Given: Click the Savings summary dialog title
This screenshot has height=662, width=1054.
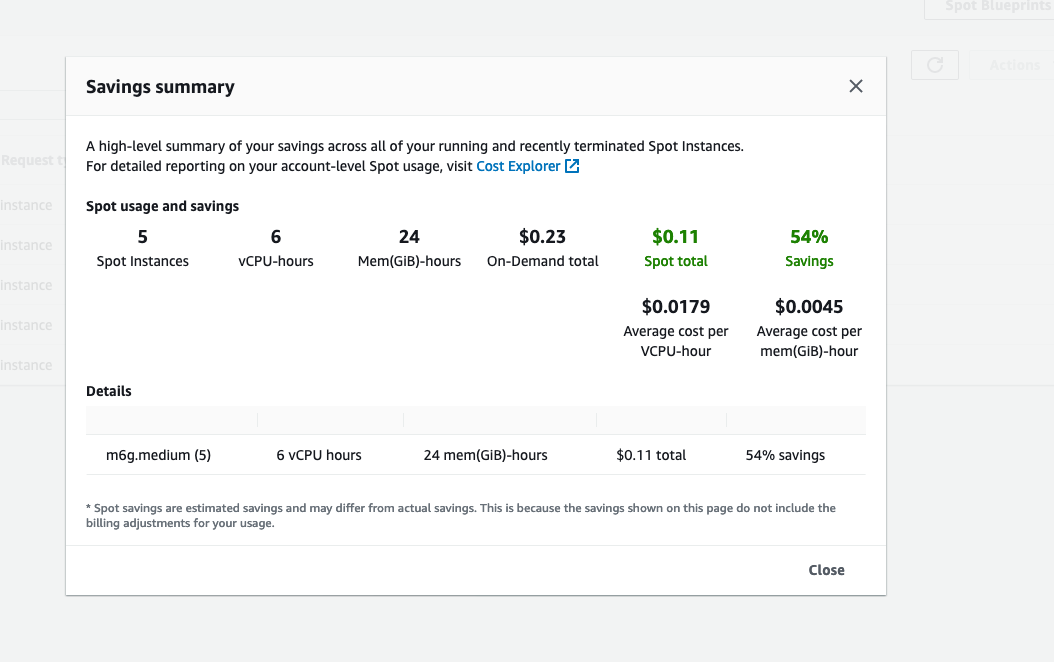Looking at the screenshot, I should point(160,87).
